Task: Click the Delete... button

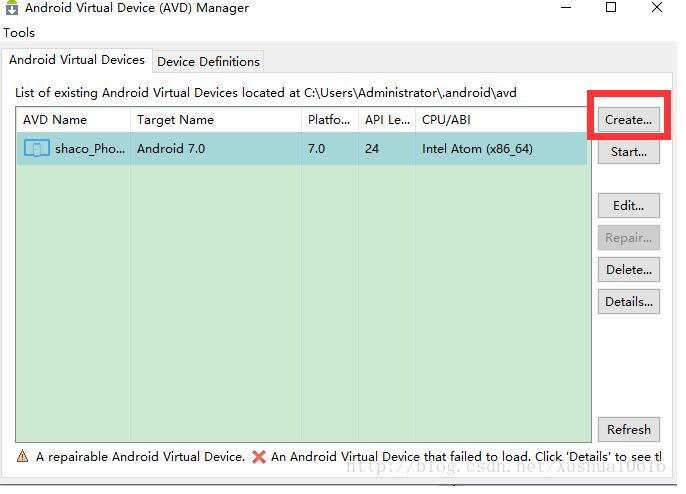Action: 629,270
